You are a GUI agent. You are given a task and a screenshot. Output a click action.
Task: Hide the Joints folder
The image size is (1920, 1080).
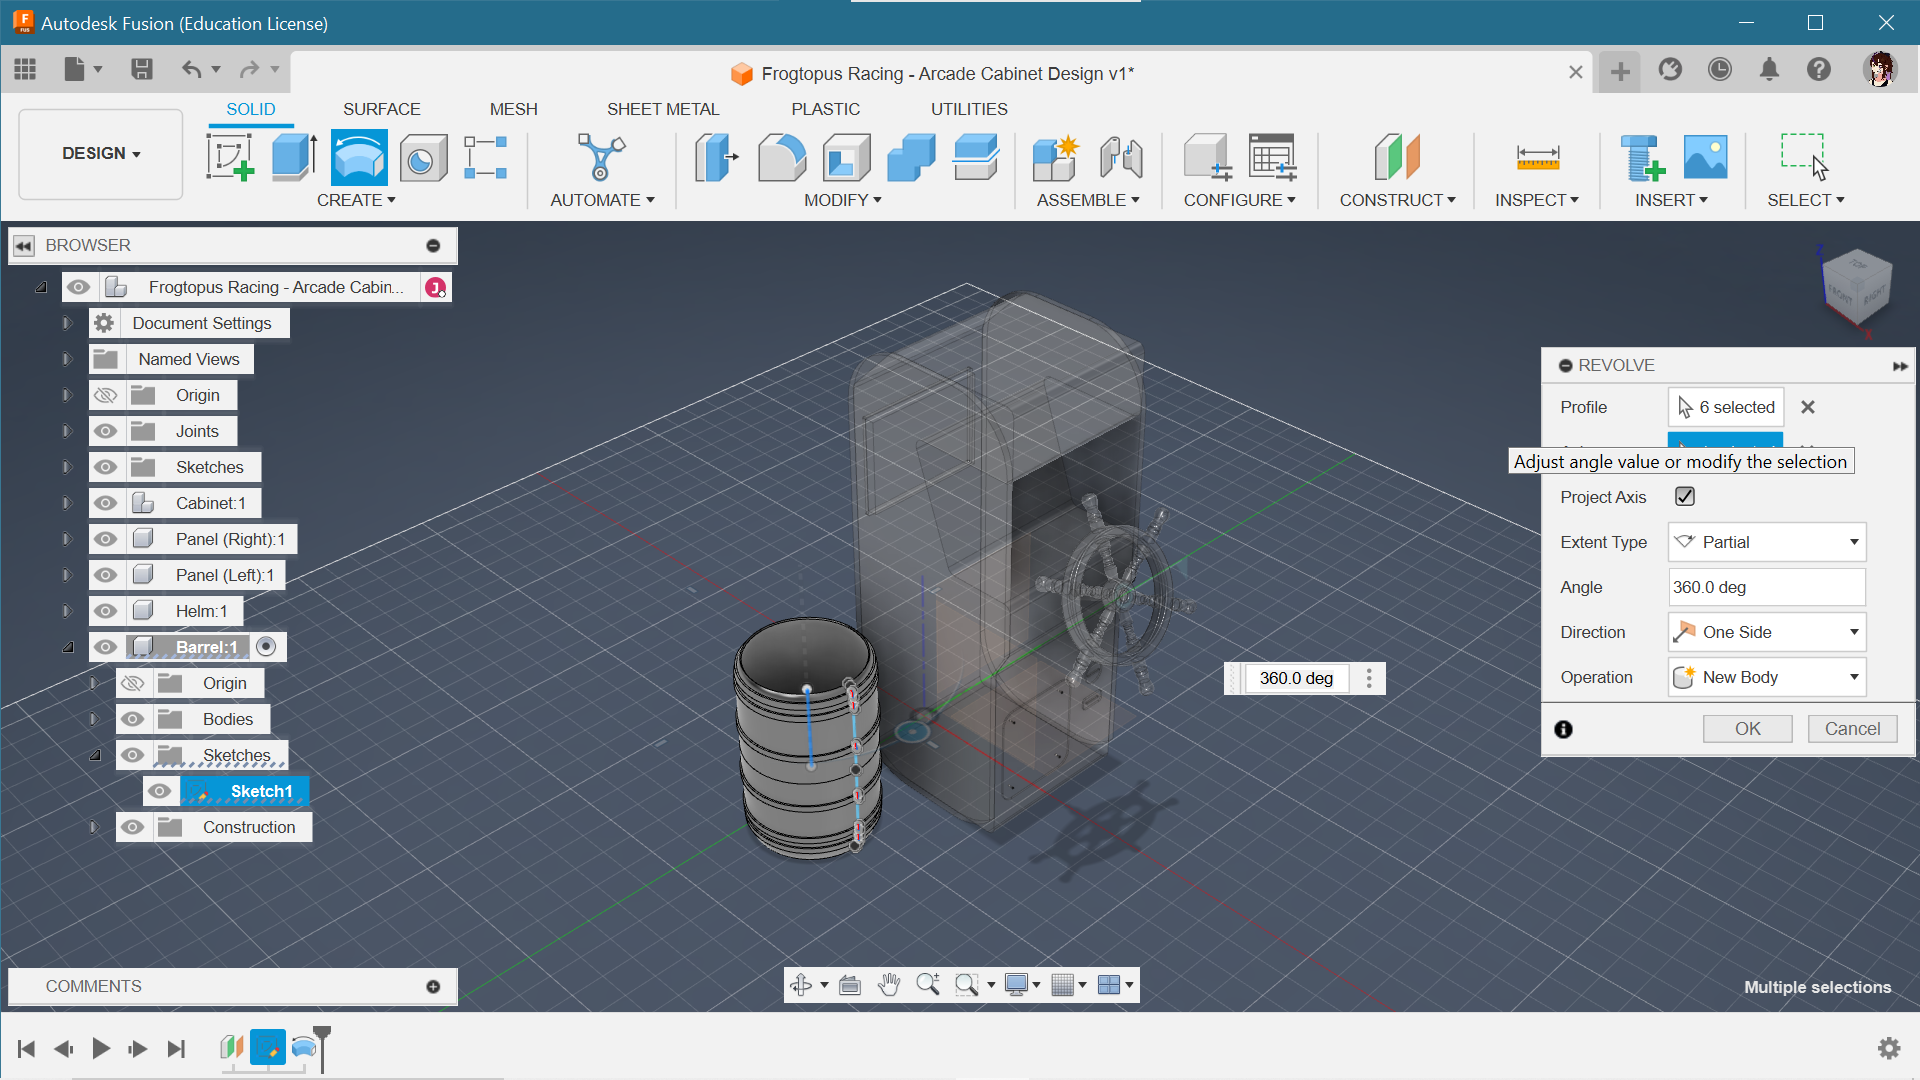coord(105,431)
